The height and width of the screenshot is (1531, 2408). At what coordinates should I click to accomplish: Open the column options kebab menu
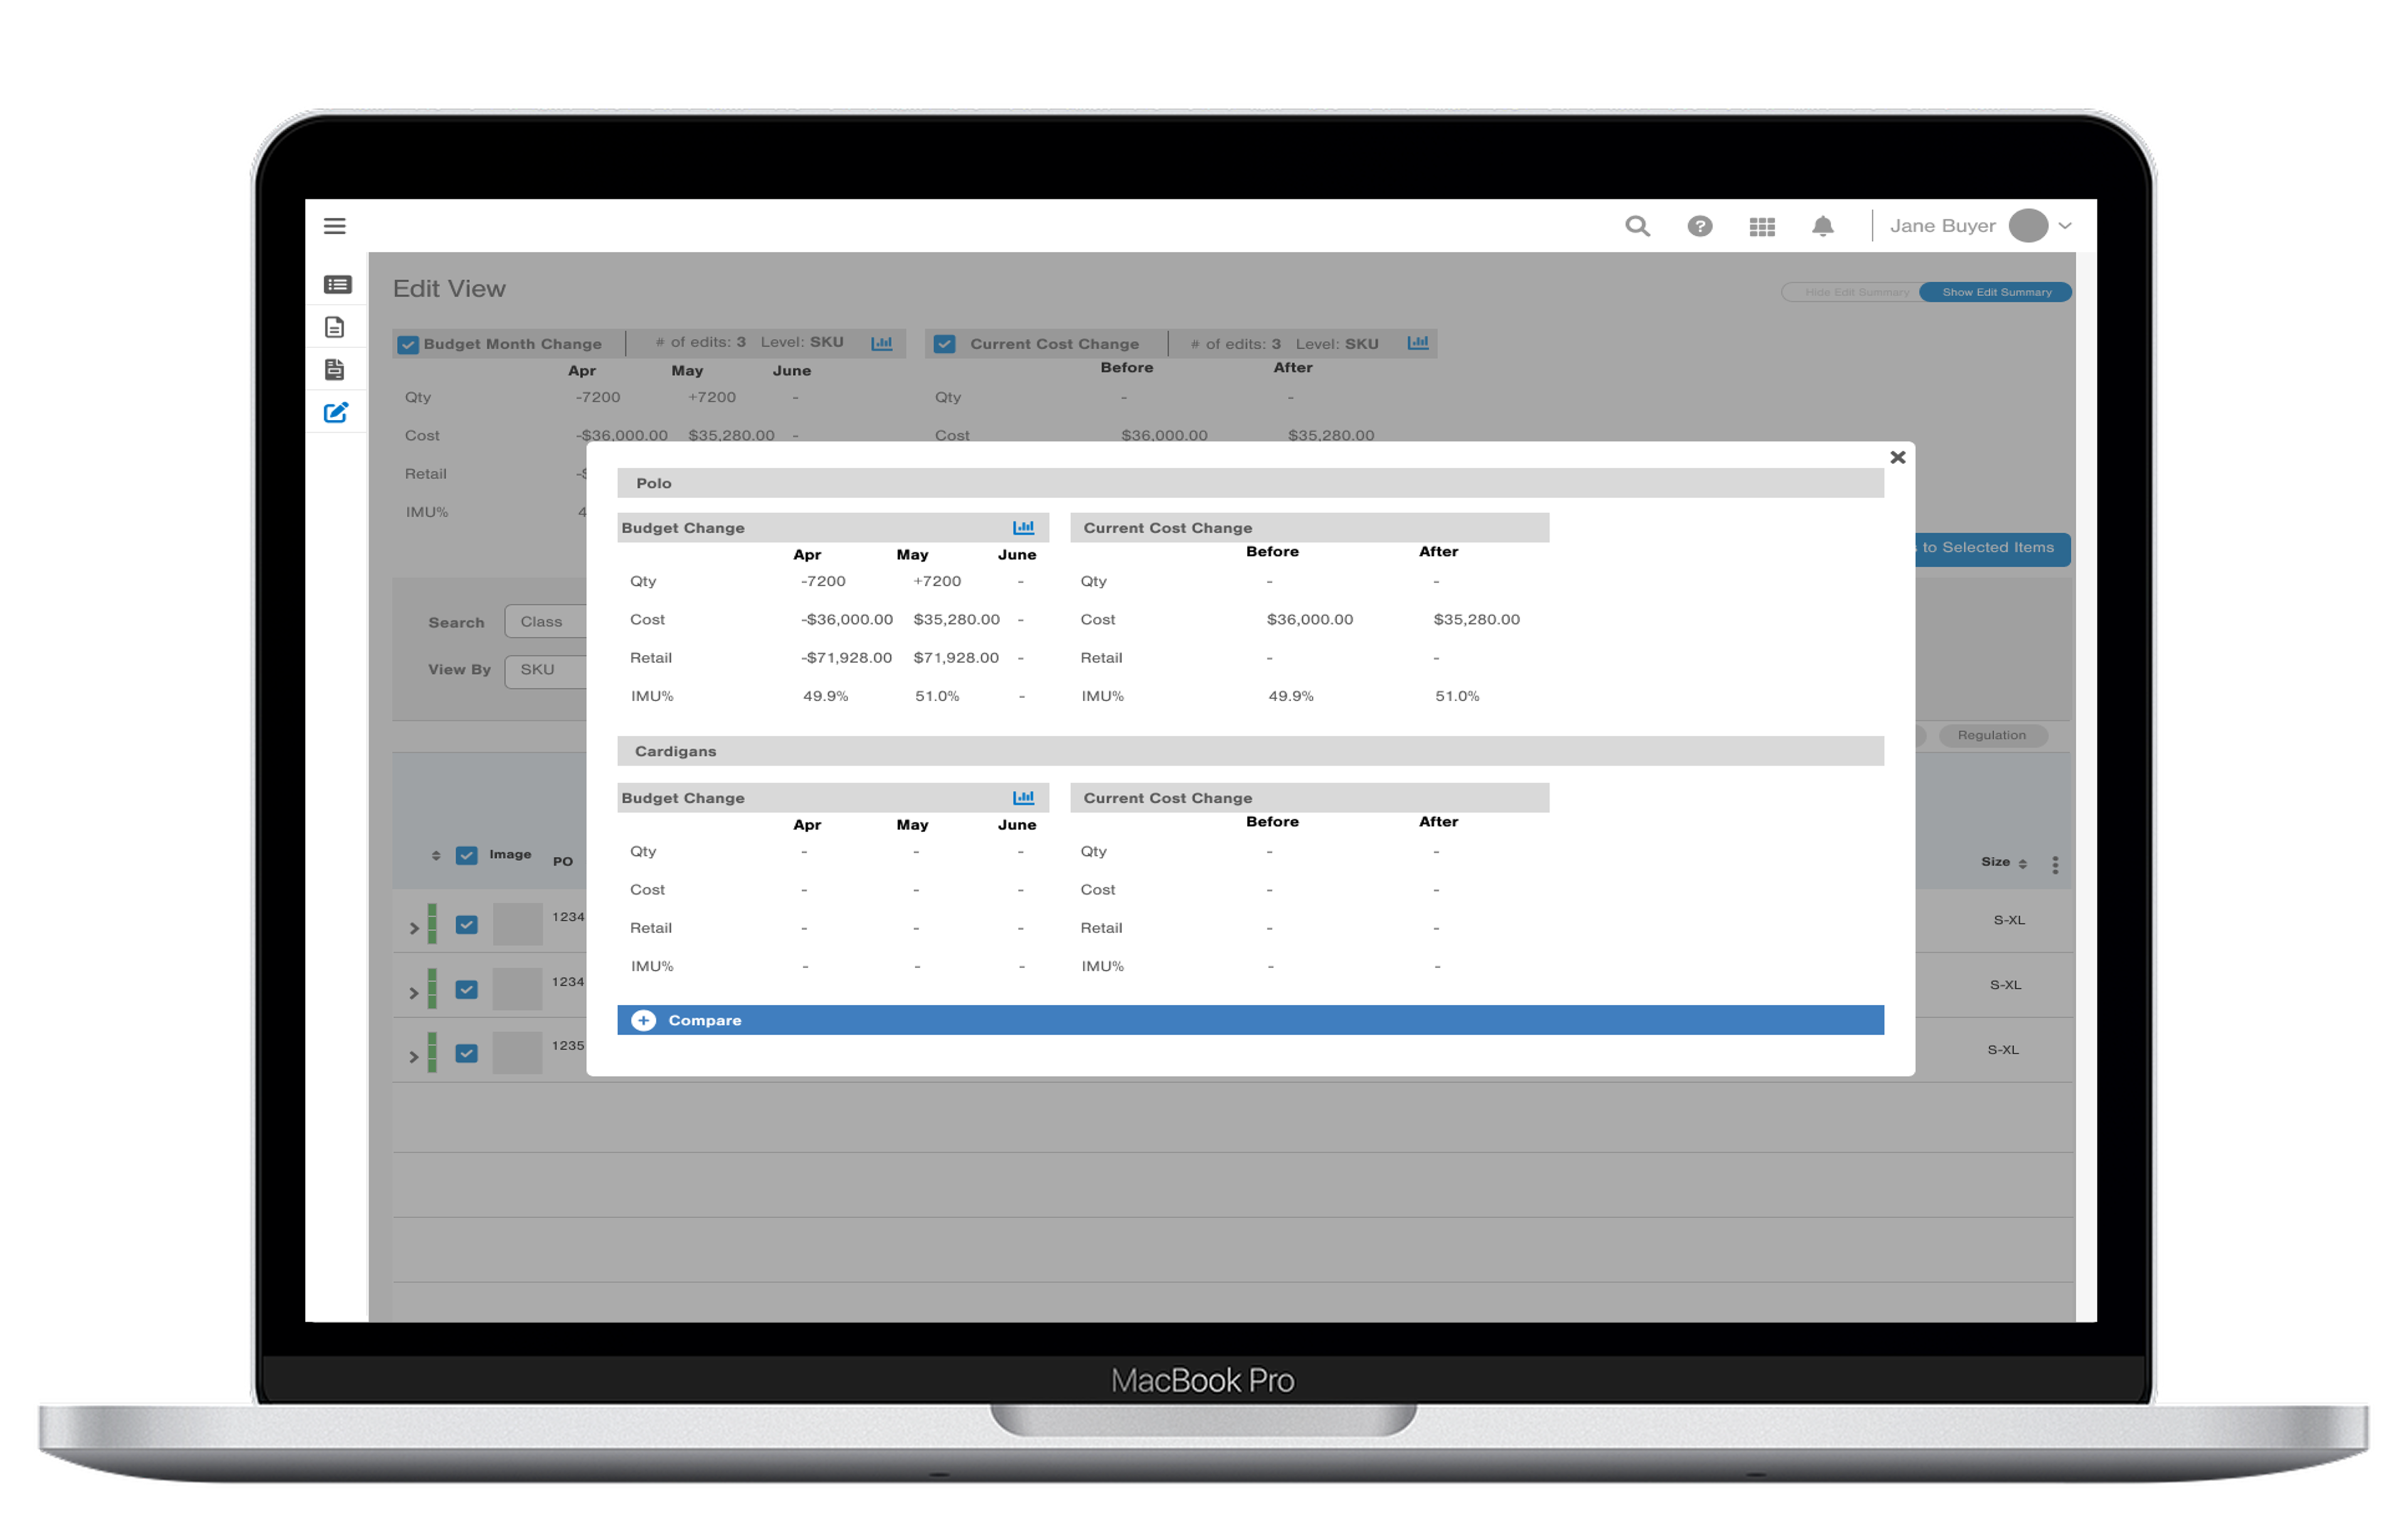coord(2055,865)
